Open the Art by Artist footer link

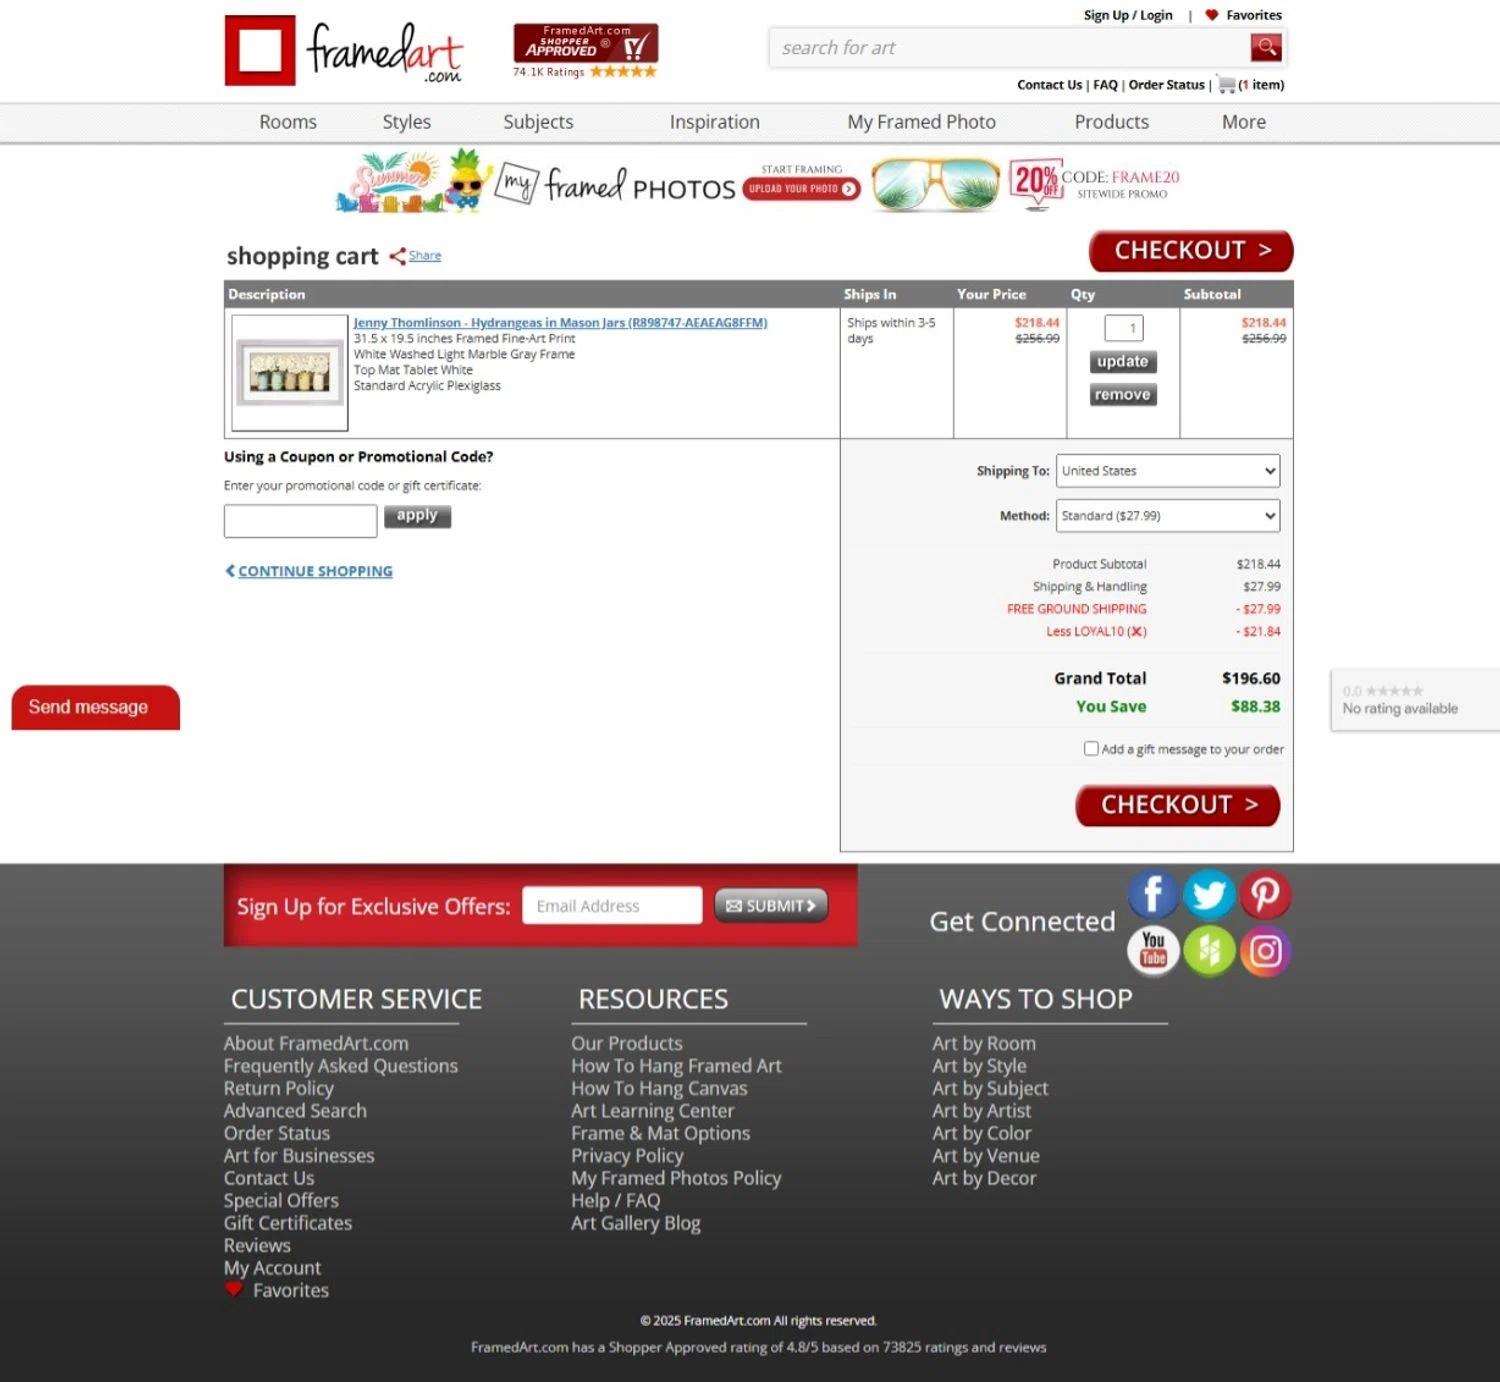pyautogui.click(x=981, y=1111)
